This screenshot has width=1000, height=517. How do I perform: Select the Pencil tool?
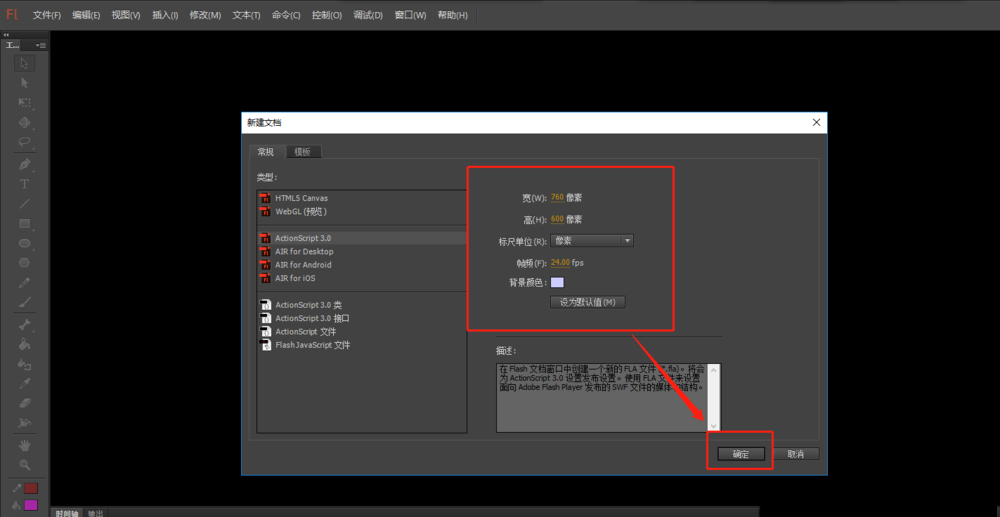[x=25, y=282]
